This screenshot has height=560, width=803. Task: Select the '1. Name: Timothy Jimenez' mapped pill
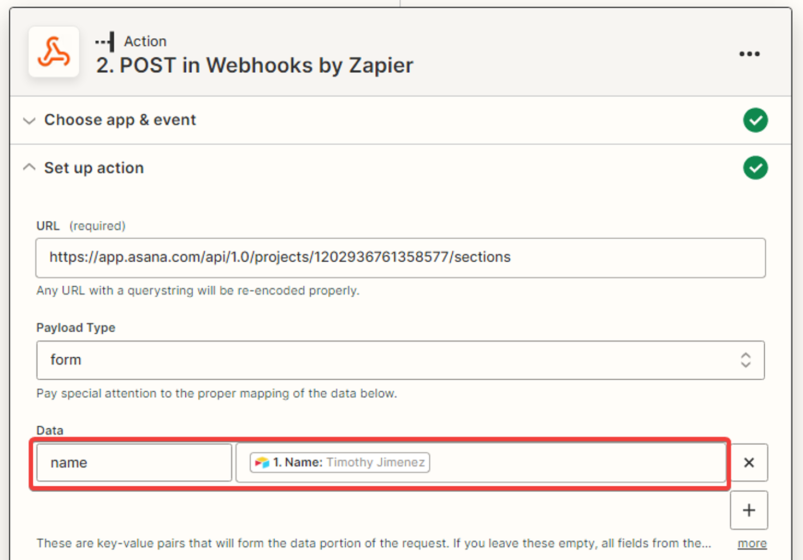pos(341,463)
